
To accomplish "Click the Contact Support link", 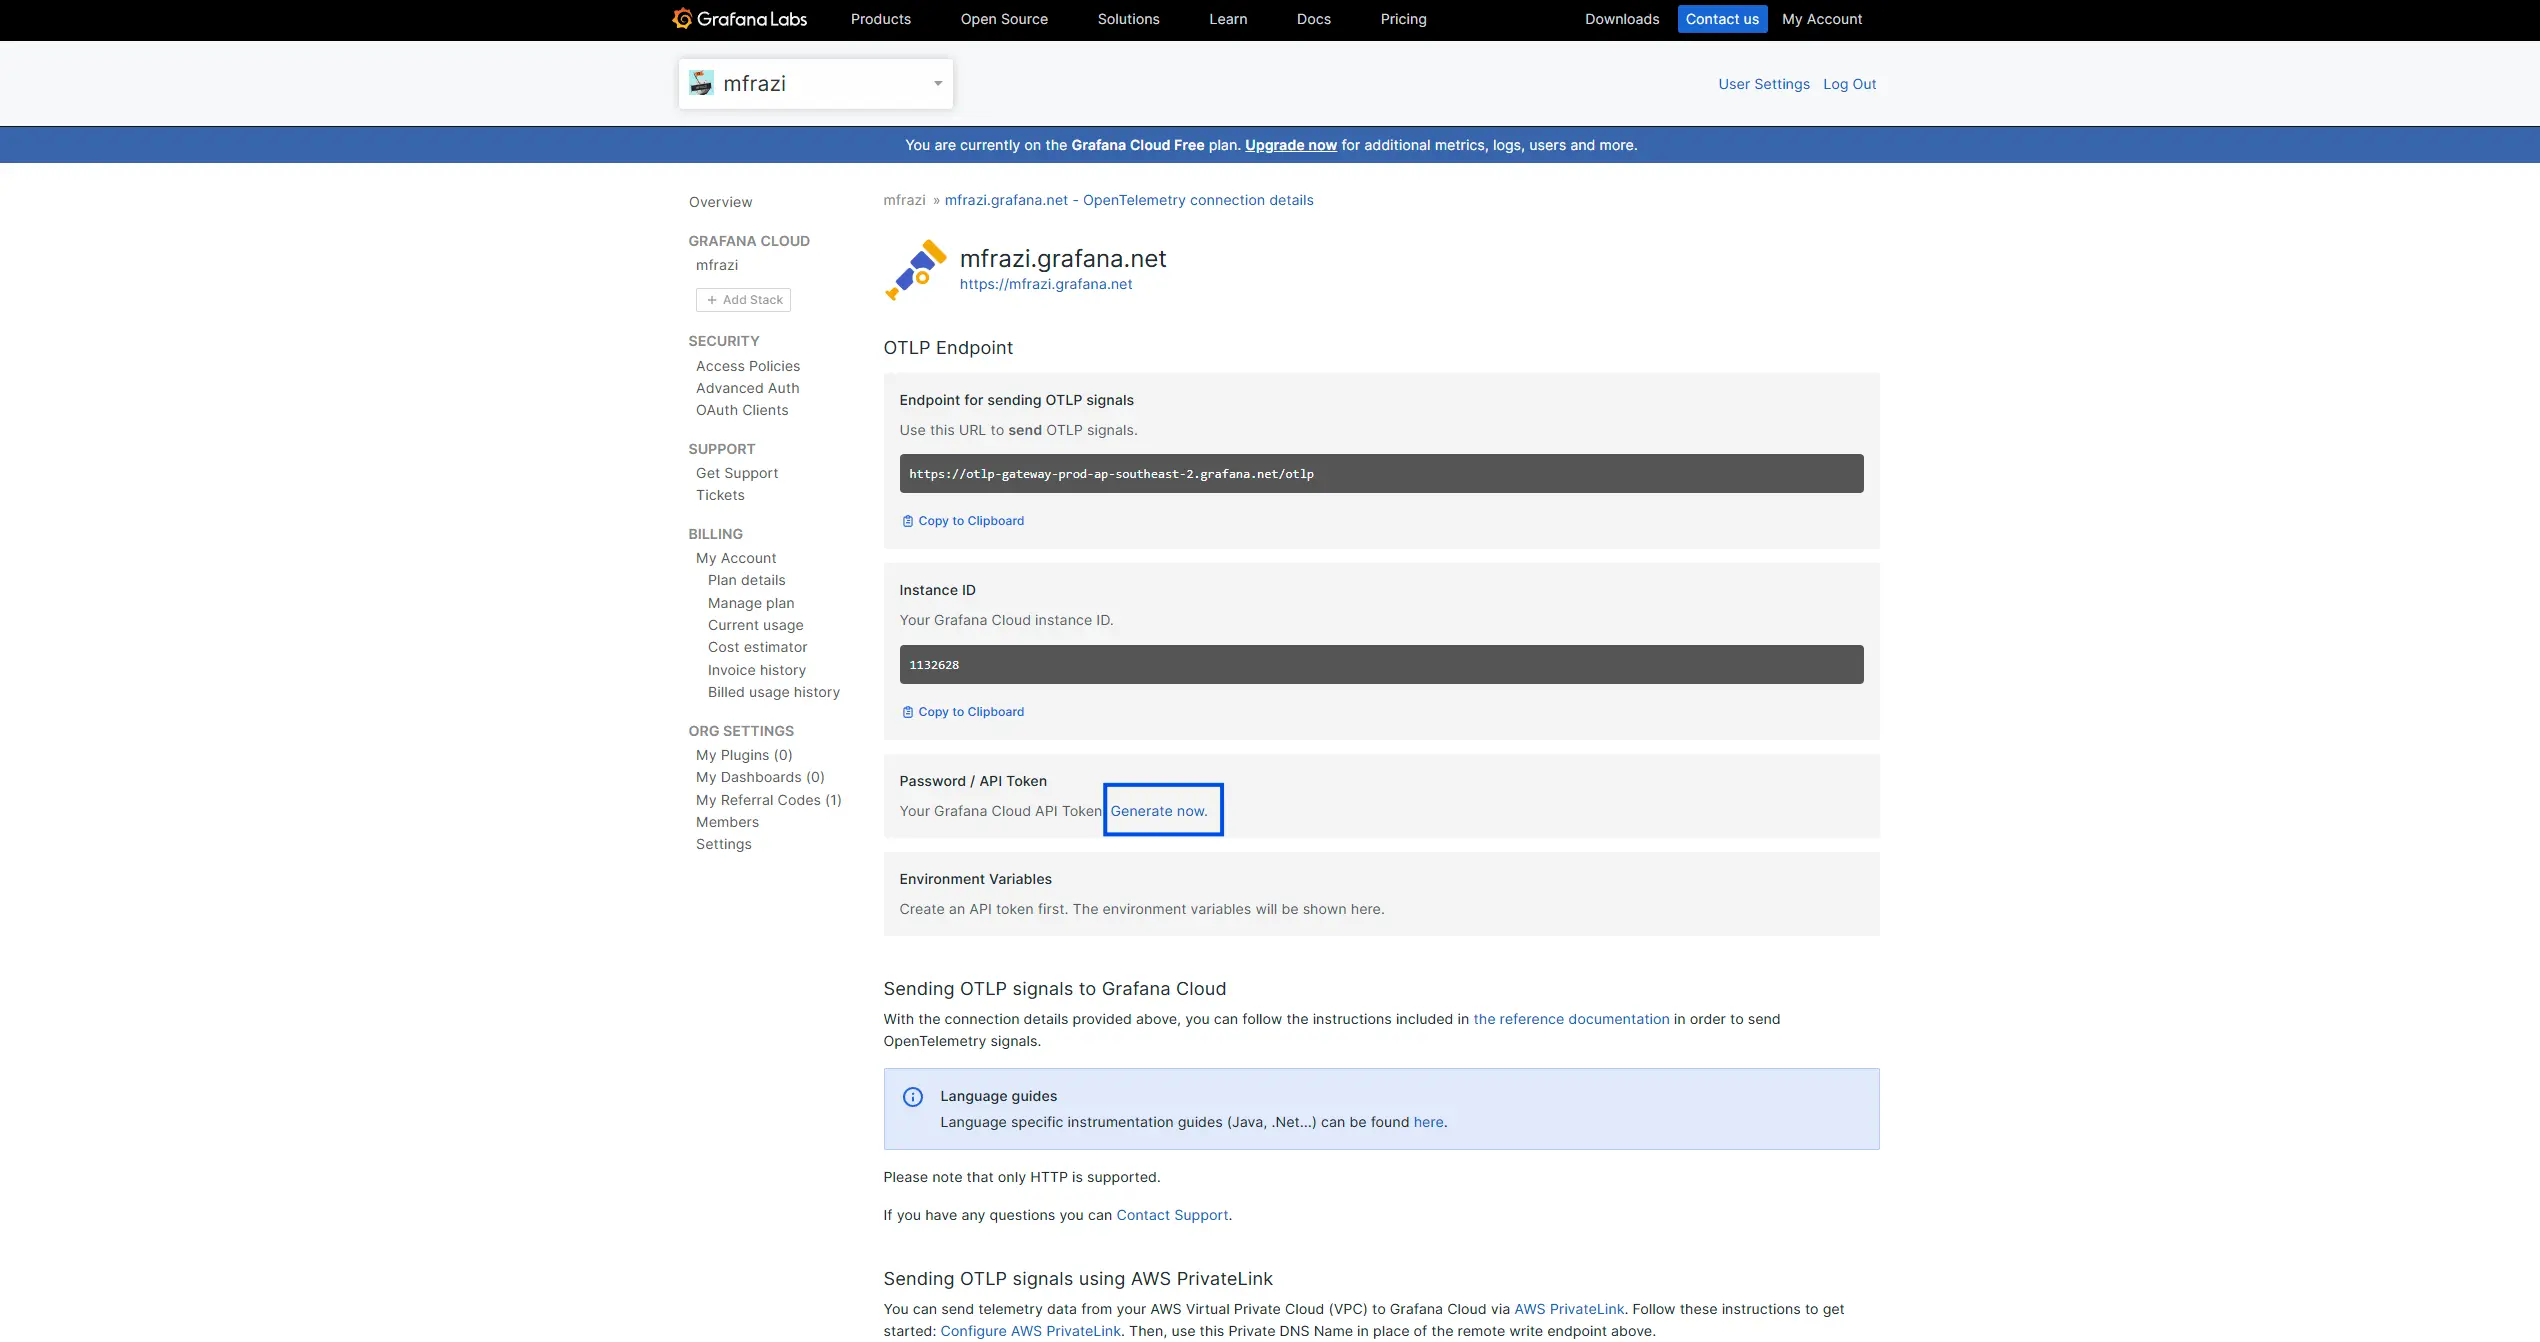I will [x=1172, y=1215].
